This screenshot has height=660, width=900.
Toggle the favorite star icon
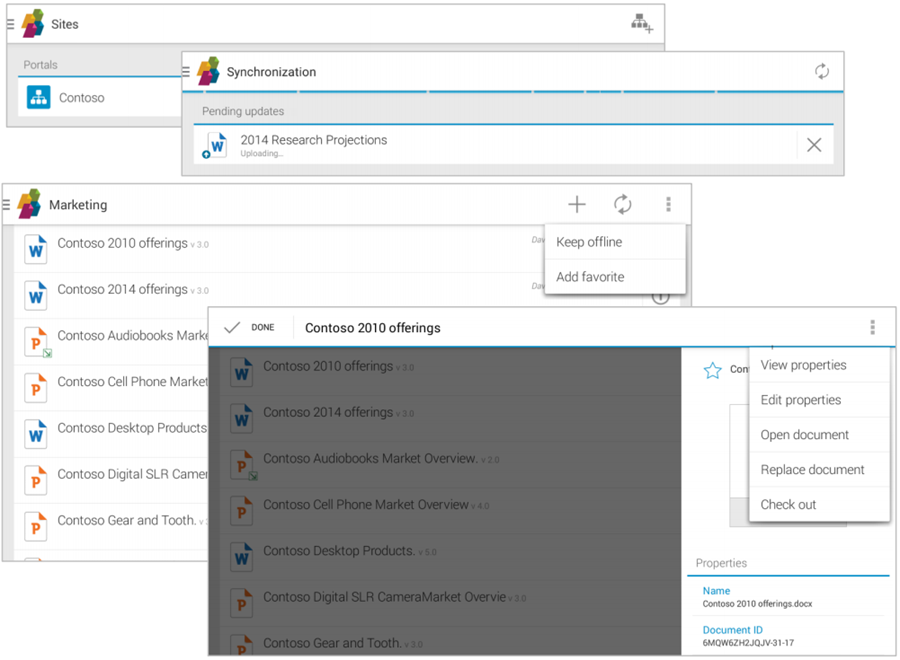[x=712, y=371]
